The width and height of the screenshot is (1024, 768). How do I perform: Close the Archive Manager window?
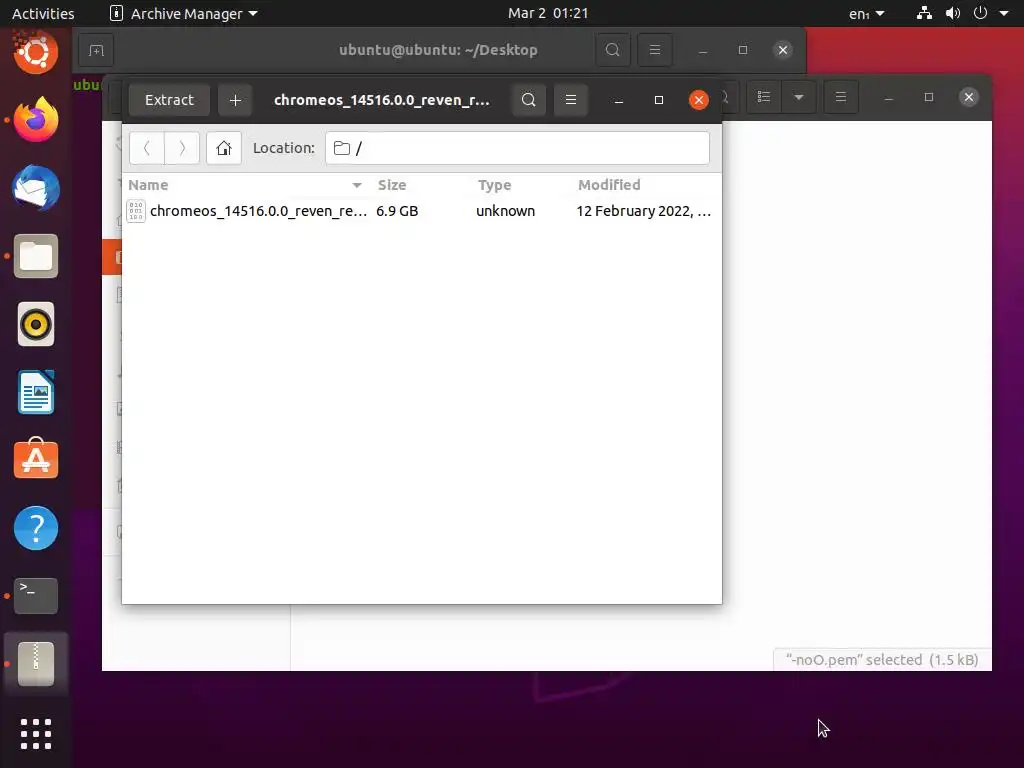click(x=699, y=100)
